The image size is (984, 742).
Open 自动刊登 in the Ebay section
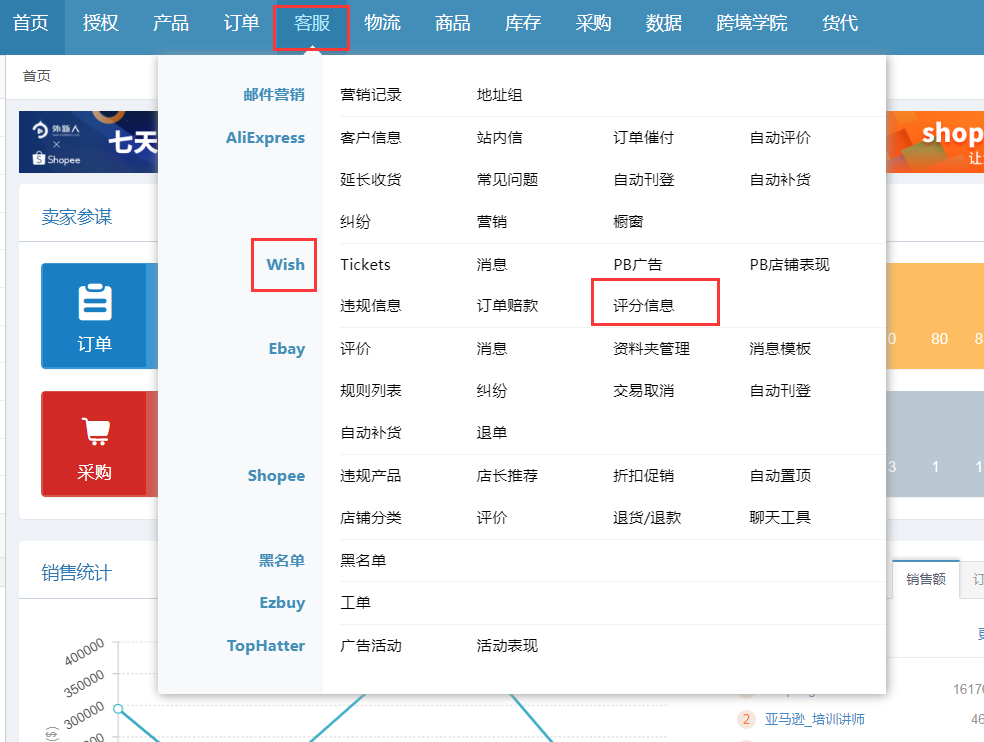pyautogui.click(x=780, y=390)
